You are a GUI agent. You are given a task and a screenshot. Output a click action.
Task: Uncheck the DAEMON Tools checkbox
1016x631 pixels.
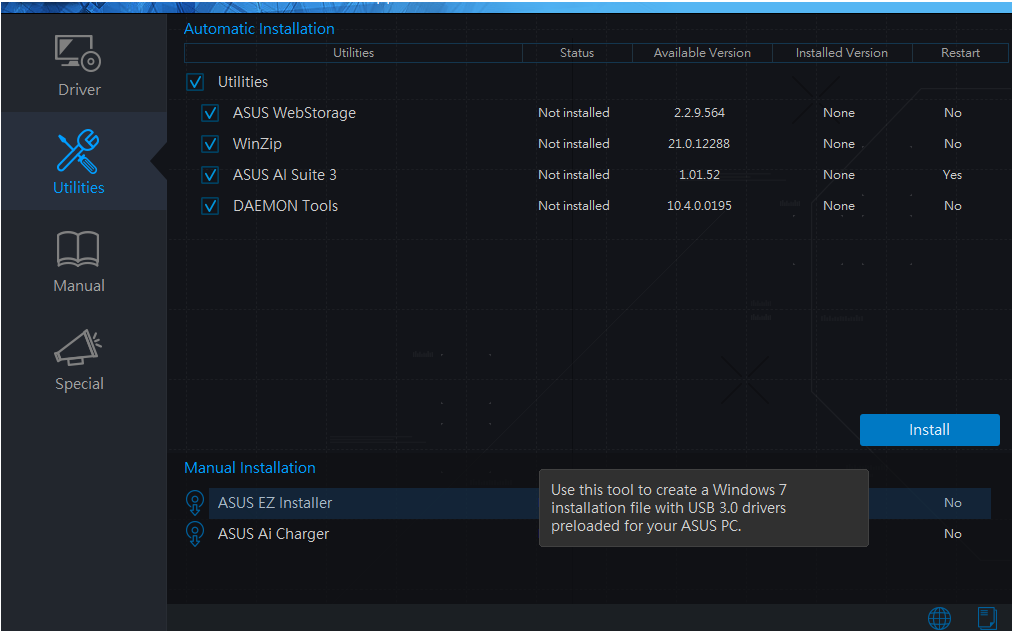pyautogui.click(x=210, y=206)
